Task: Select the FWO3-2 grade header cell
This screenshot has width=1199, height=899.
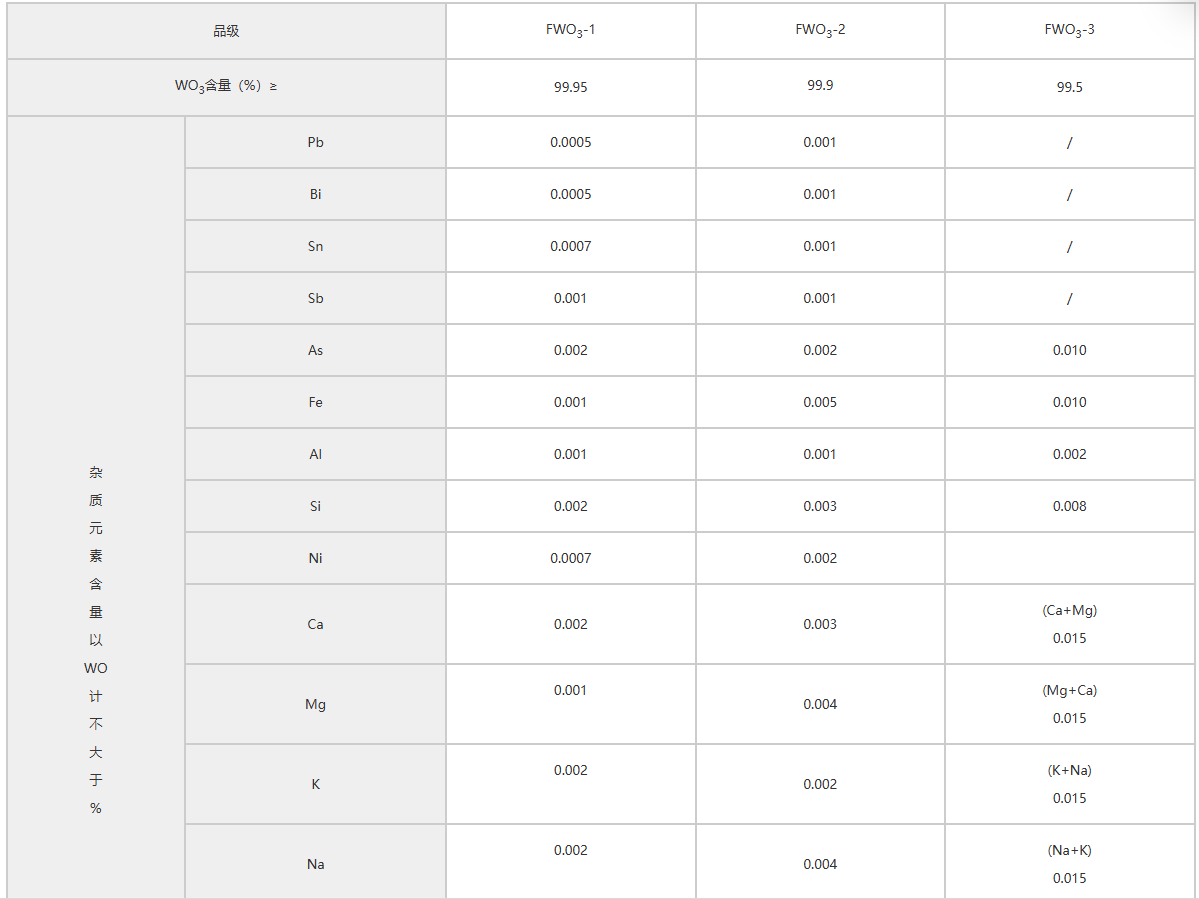Action: pyautogui.click(x=820, y=31)
